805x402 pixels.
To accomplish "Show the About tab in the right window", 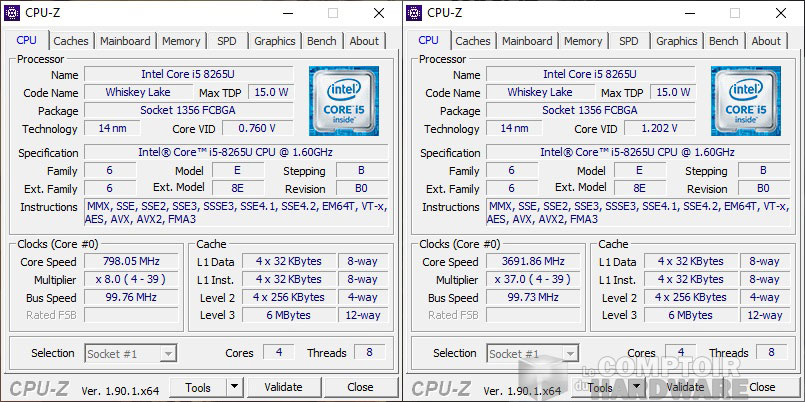I will coord(766,41).
